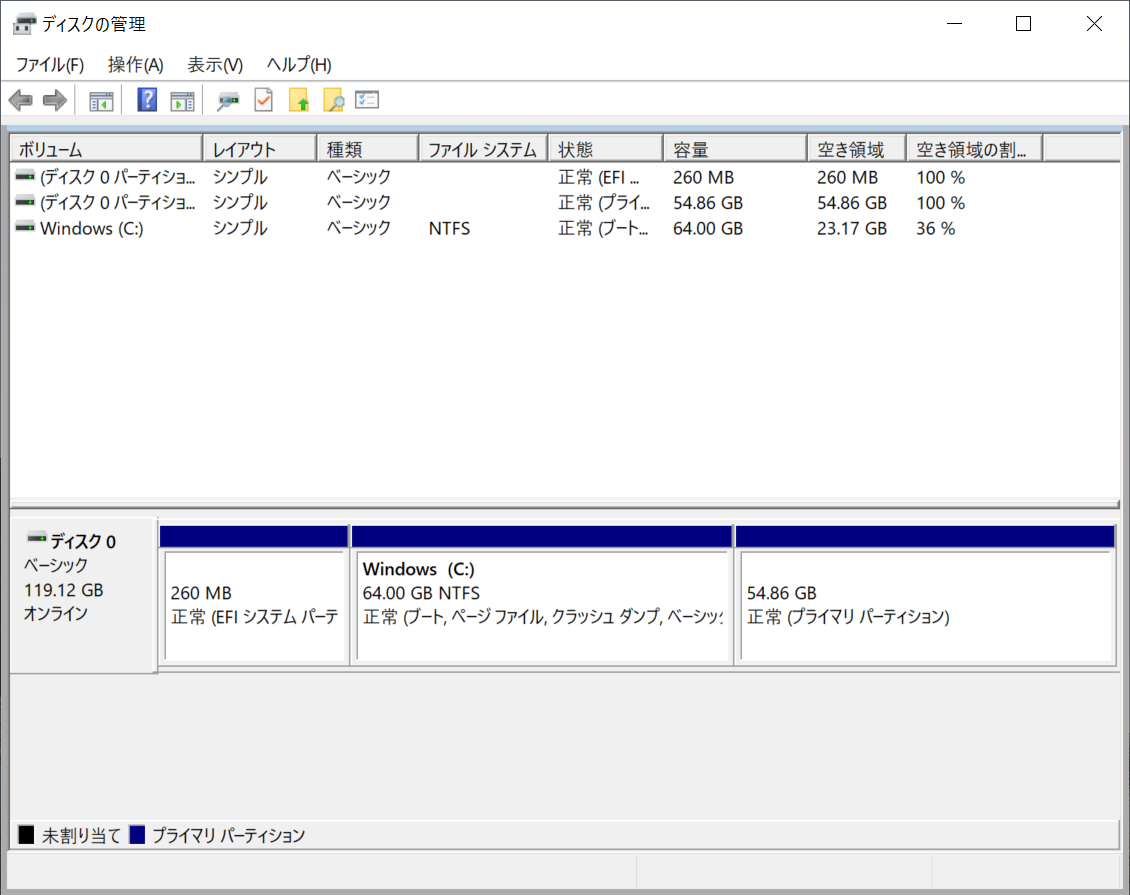Close the Disk Management window
Screen dimensions: 1130x895
1094,24
